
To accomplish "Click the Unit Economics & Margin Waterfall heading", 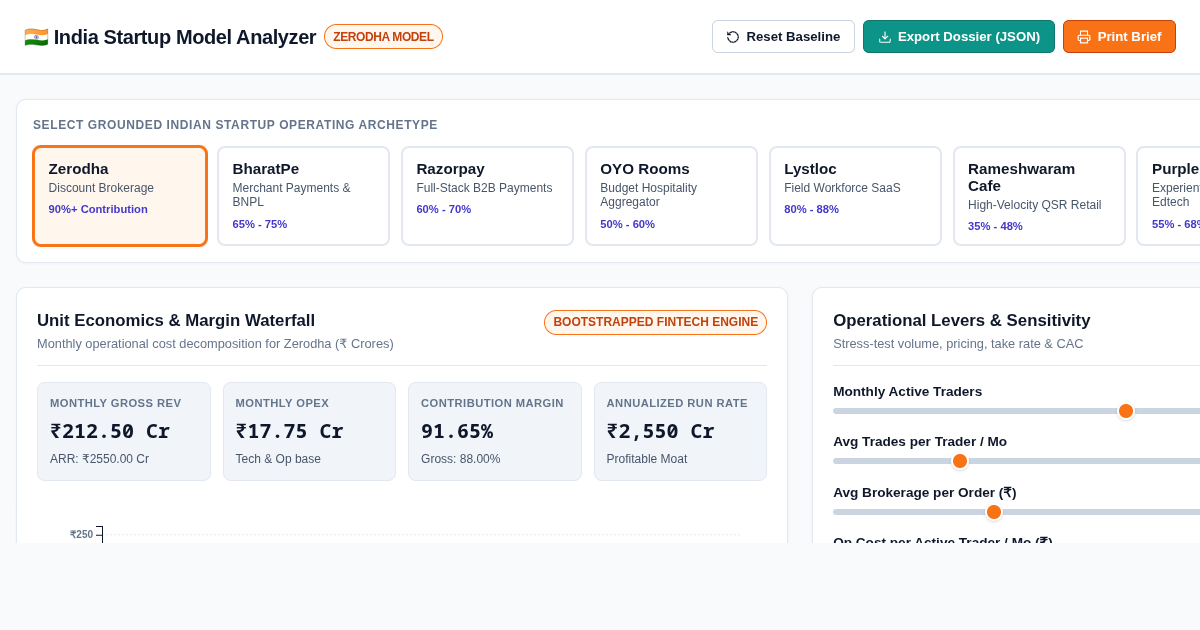I will pyautogui.click(x=176, y=321).
